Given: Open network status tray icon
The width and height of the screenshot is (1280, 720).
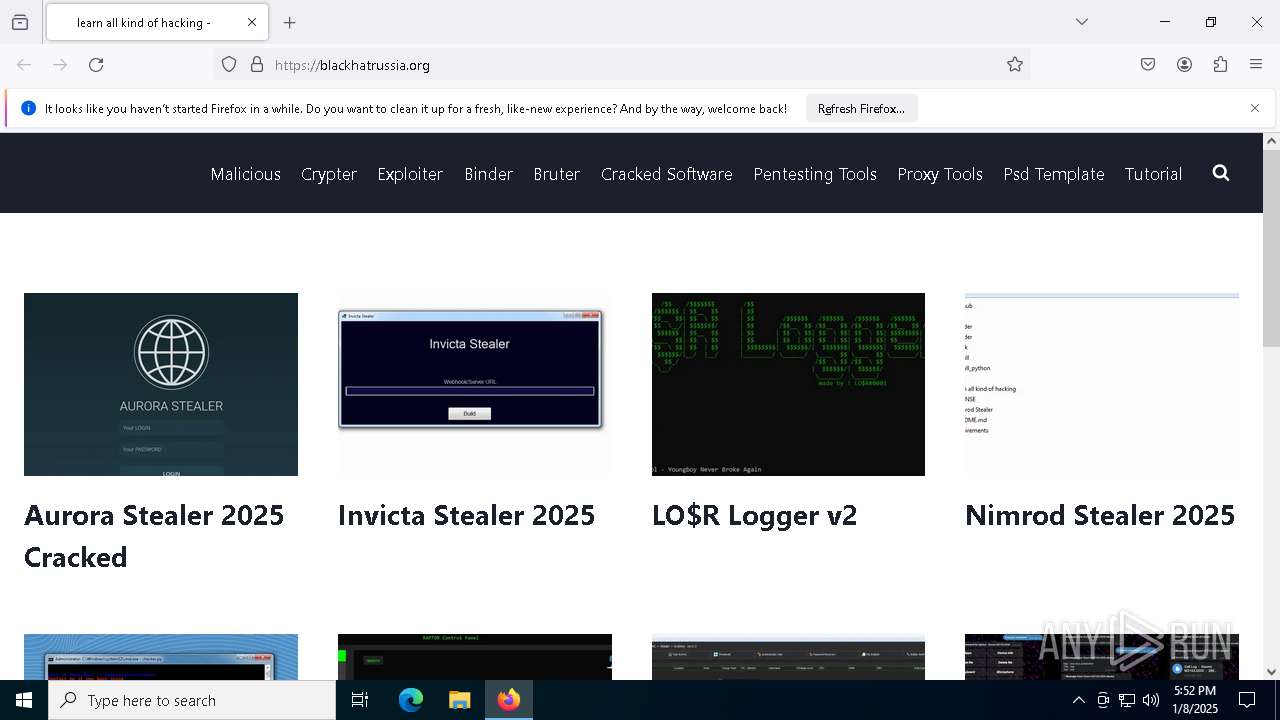Looking at the screenshot, I should click(1127, 700).
